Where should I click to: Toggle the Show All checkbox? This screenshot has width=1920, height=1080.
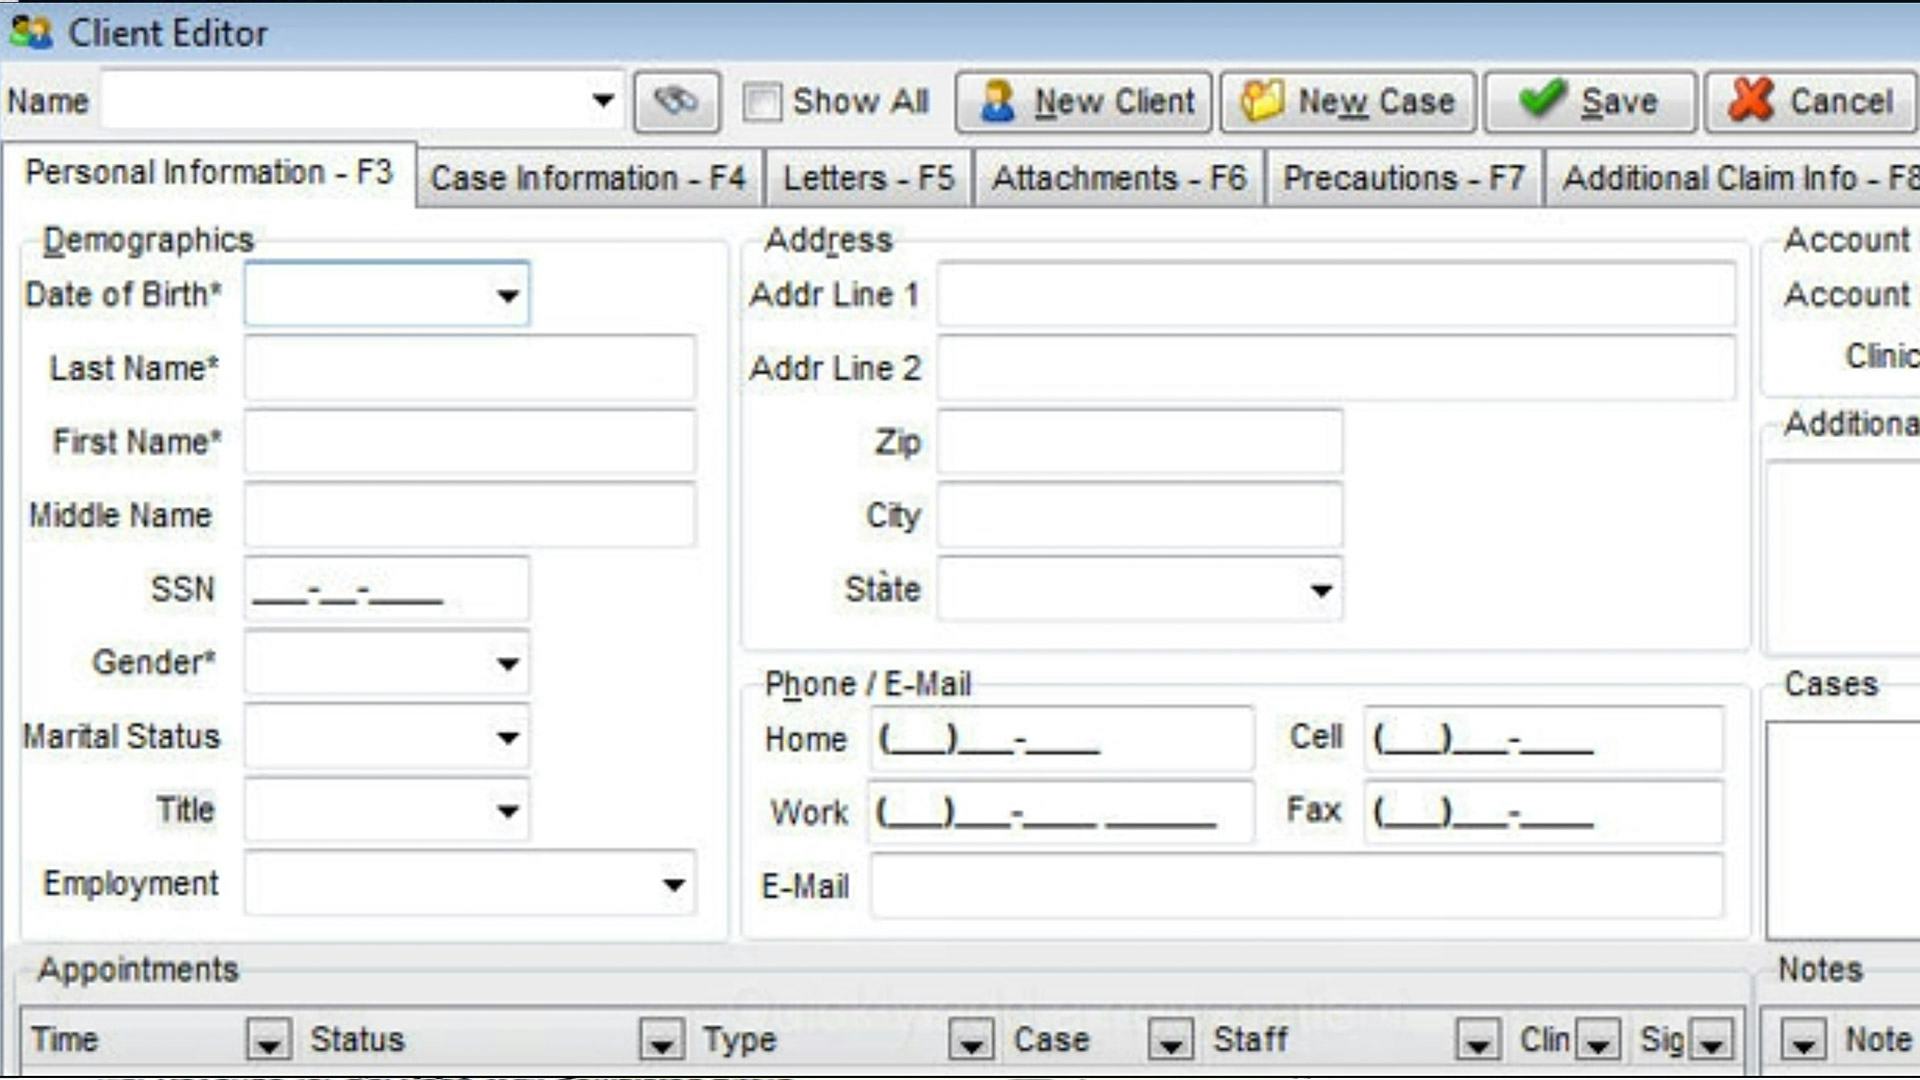(x=762, y=102)
